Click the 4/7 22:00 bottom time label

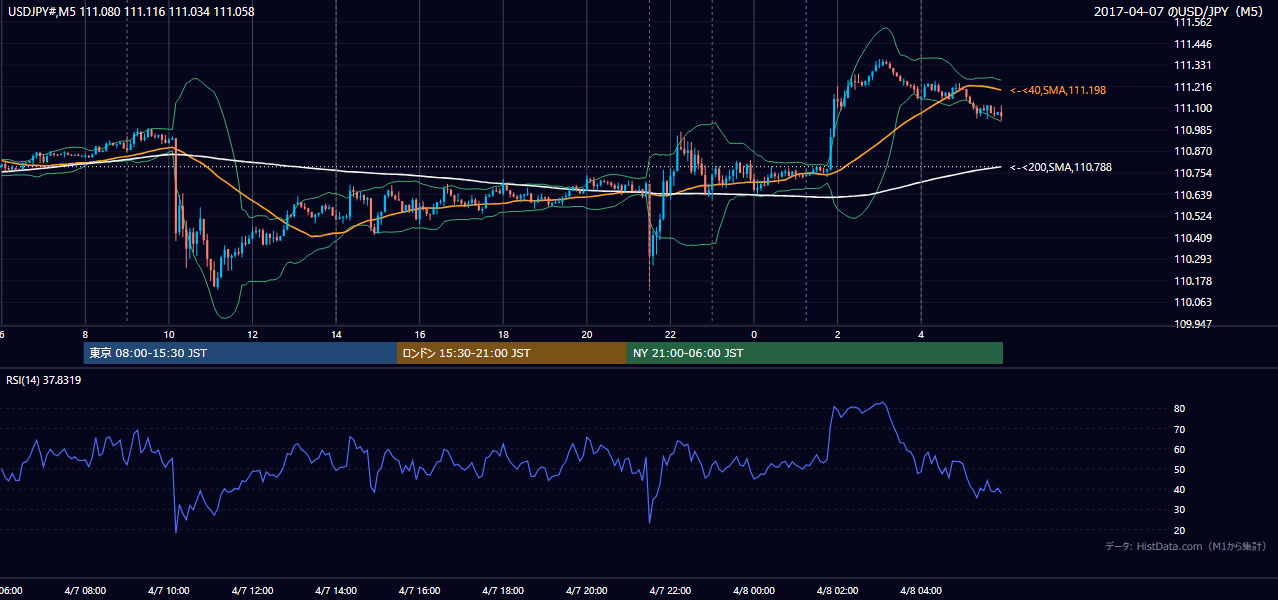671,590
